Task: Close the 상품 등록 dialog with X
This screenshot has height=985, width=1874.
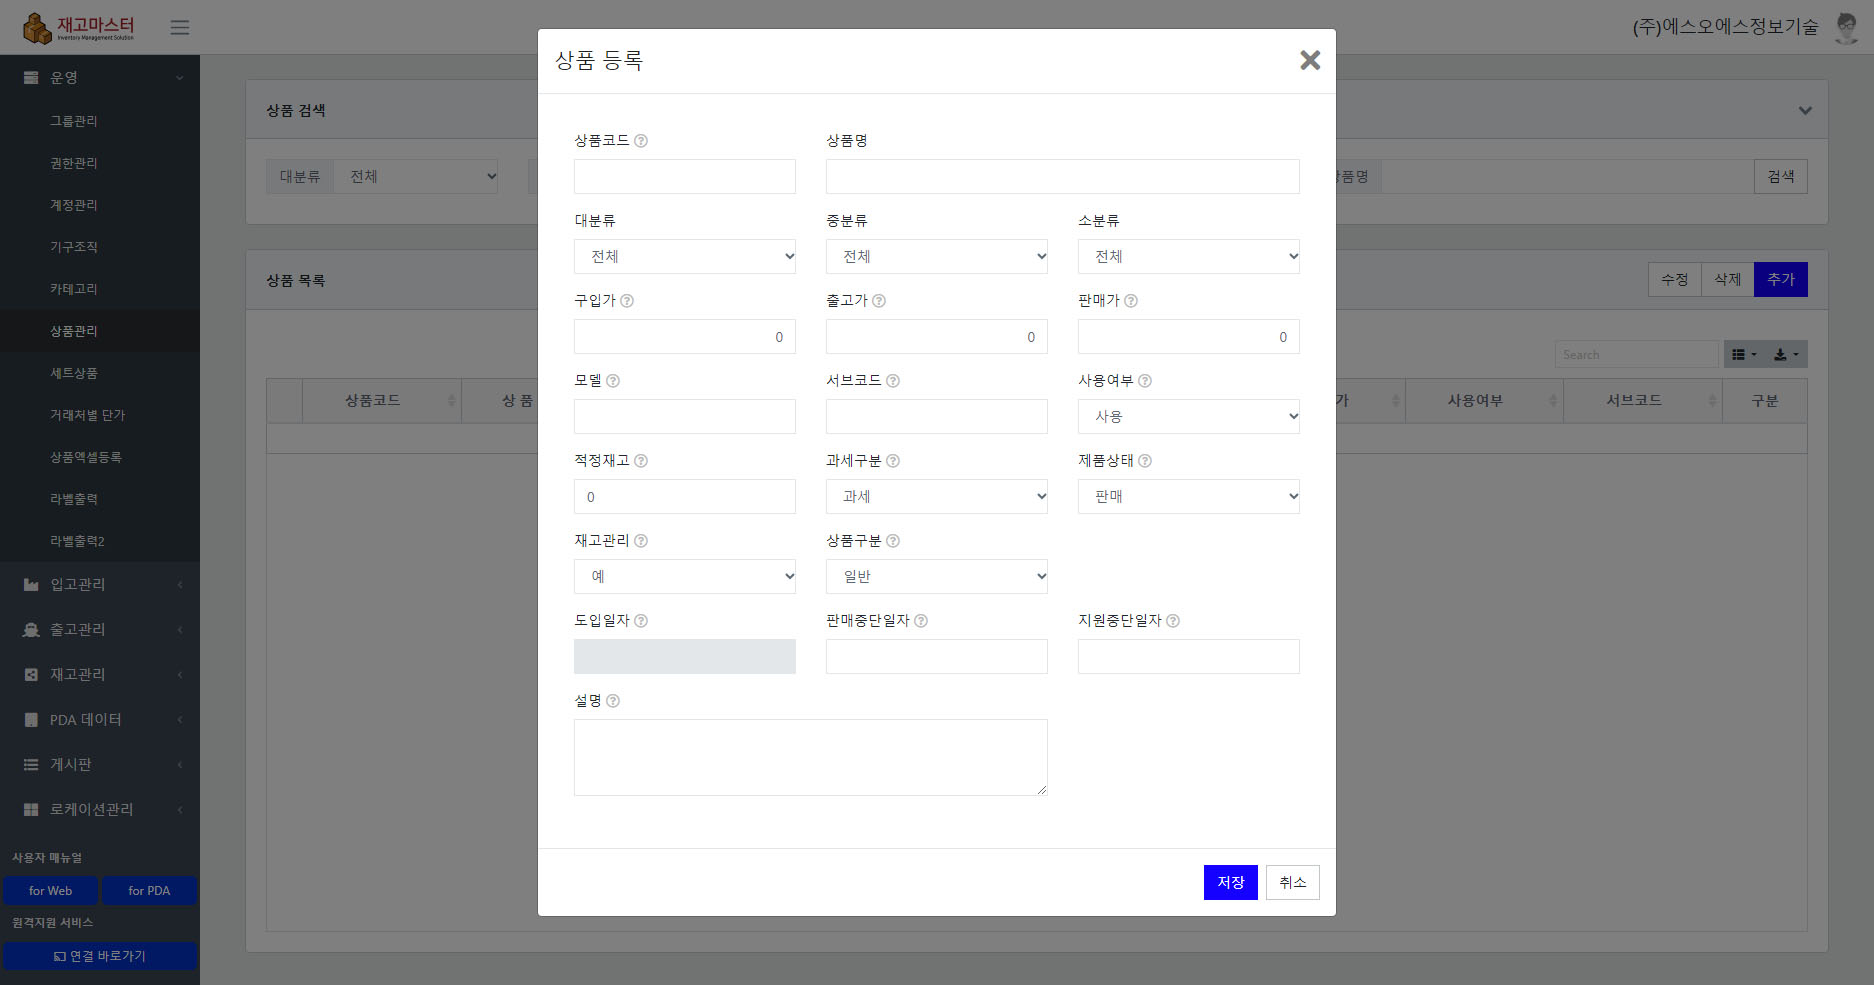Action: point(1310,60)
